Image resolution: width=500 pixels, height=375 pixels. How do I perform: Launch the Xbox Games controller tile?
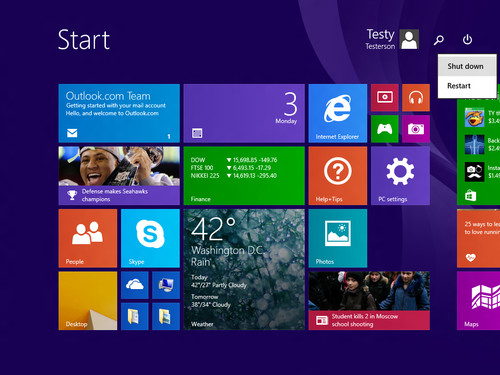385,129
